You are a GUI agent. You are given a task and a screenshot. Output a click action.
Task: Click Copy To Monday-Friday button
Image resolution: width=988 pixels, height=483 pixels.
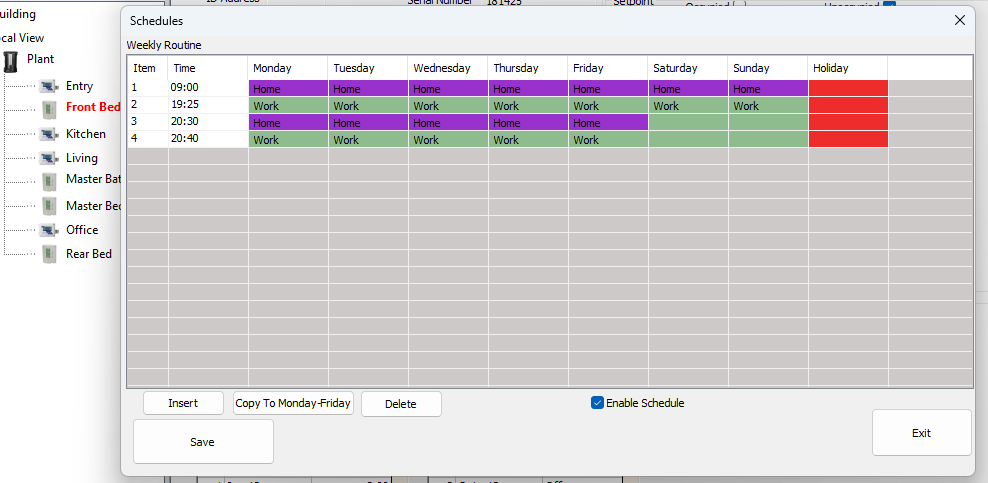tap(293, 403)
